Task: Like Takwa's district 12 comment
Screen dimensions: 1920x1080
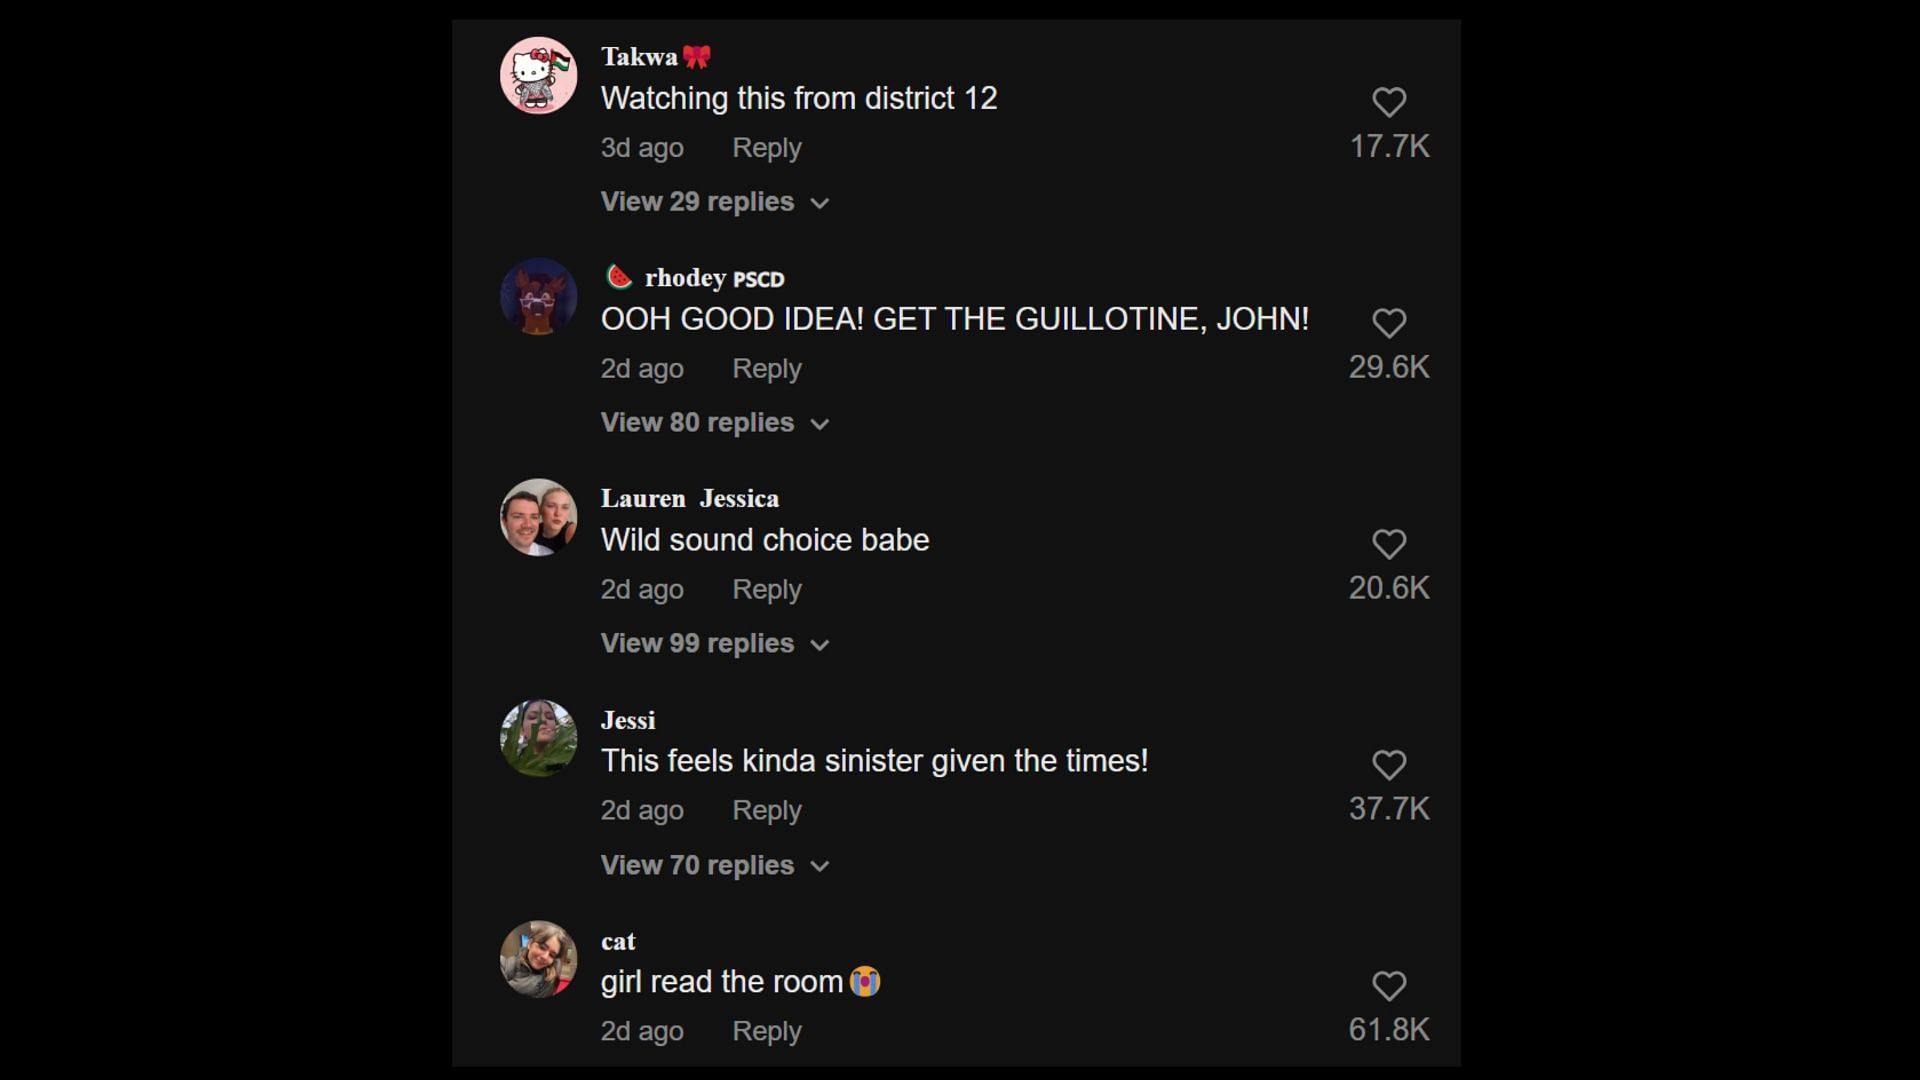Action: [x=1389, y=102]
